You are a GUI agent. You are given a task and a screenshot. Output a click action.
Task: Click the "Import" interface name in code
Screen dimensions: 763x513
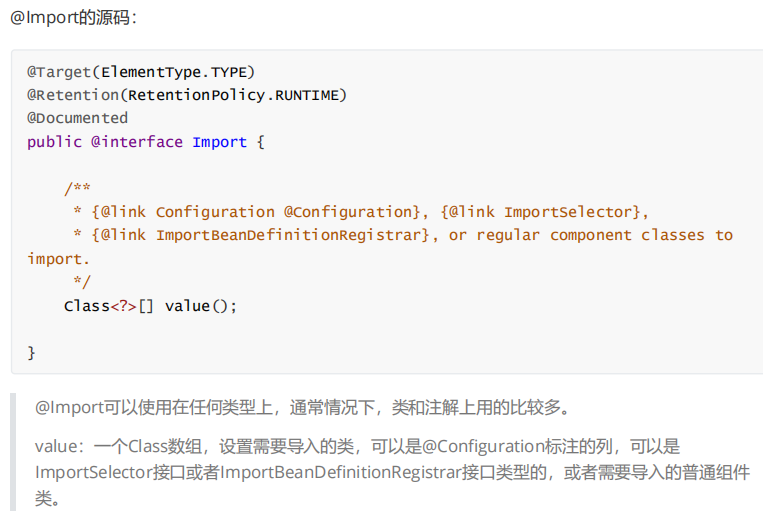click(219, 142)
